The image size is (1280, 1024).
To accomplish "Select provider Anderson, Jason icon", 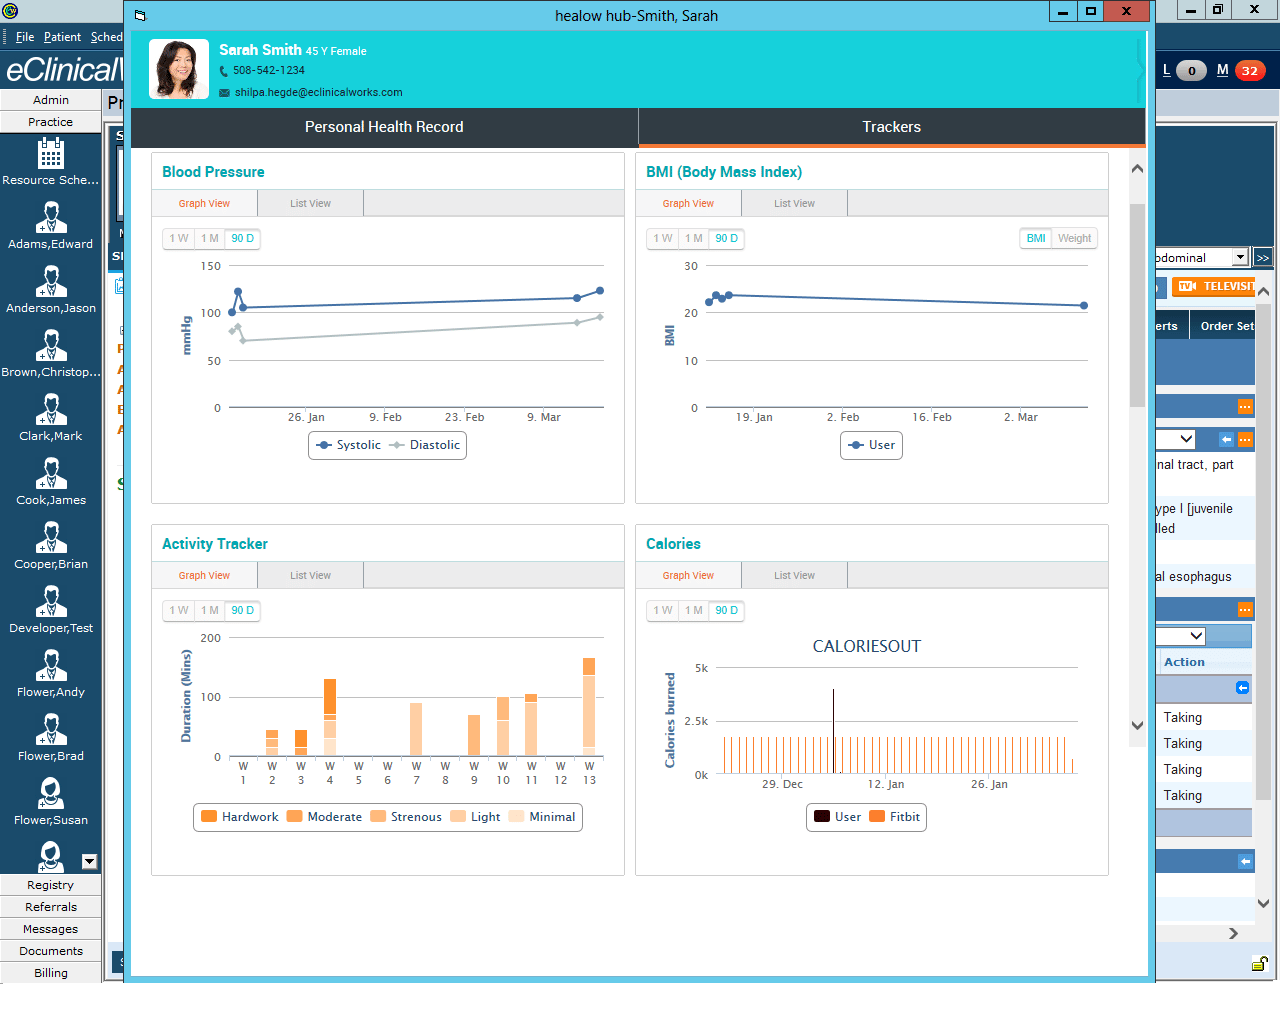I will (50, 282).
